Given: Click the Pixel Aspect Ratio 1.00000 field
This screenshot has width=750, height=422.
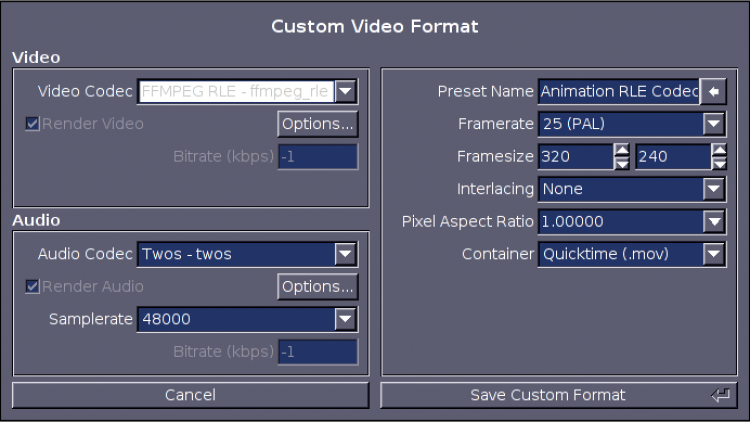Looking at the screenshot, I should (620, 222).
